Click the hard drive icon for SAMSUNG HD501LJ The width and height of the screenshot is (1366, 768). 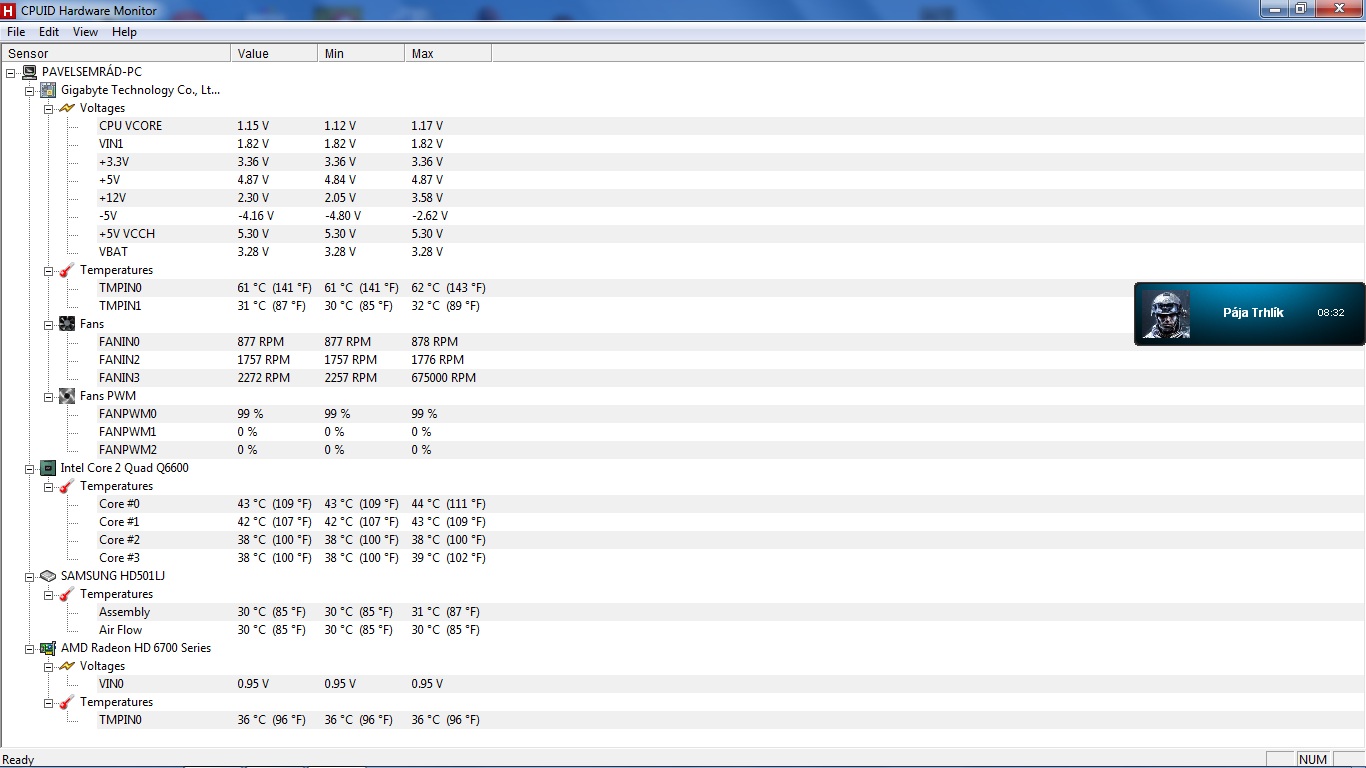48,576
